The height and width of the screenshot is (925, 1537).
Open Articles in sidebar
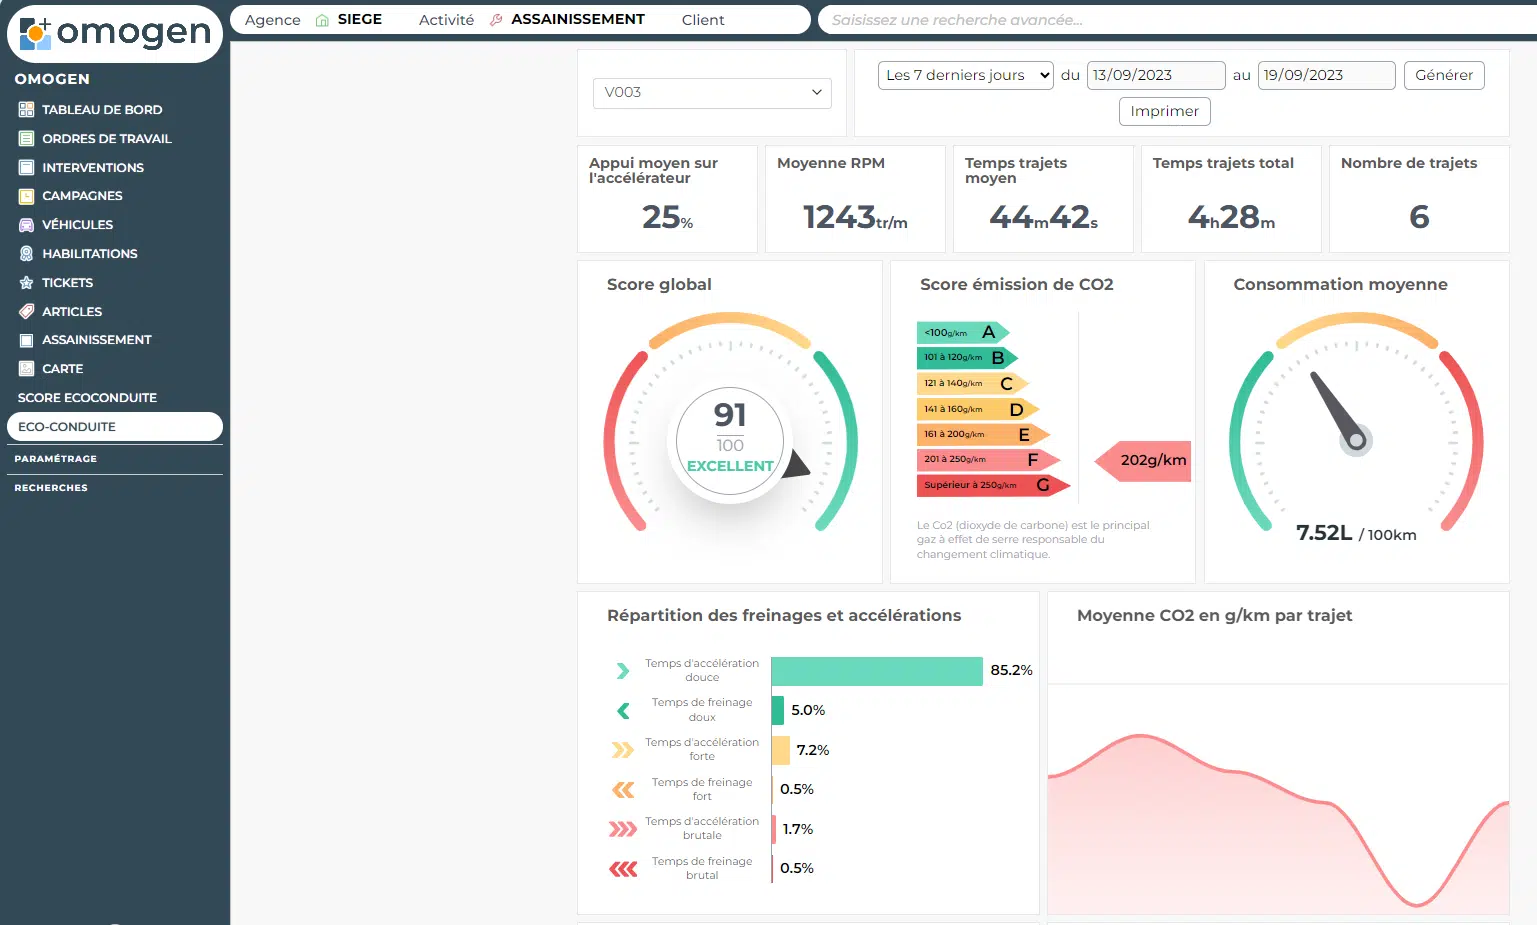(x=72, y=312)
